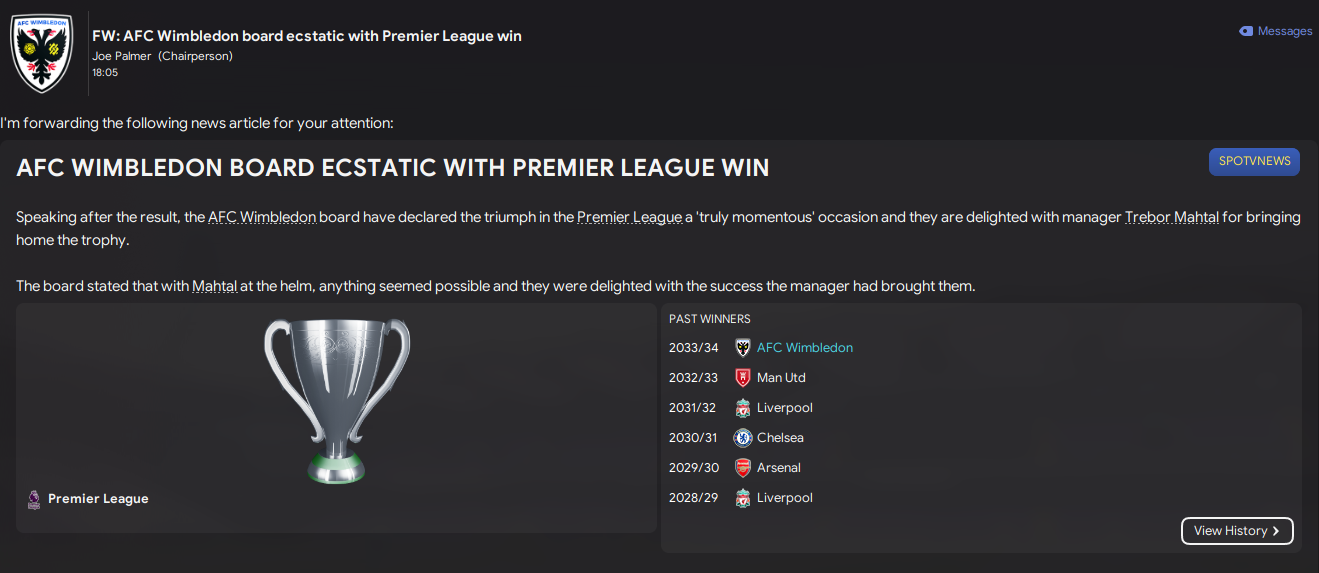The image size is (1319, 573).
Task: Click the Man Utd club badge
Action: (742, 378)
